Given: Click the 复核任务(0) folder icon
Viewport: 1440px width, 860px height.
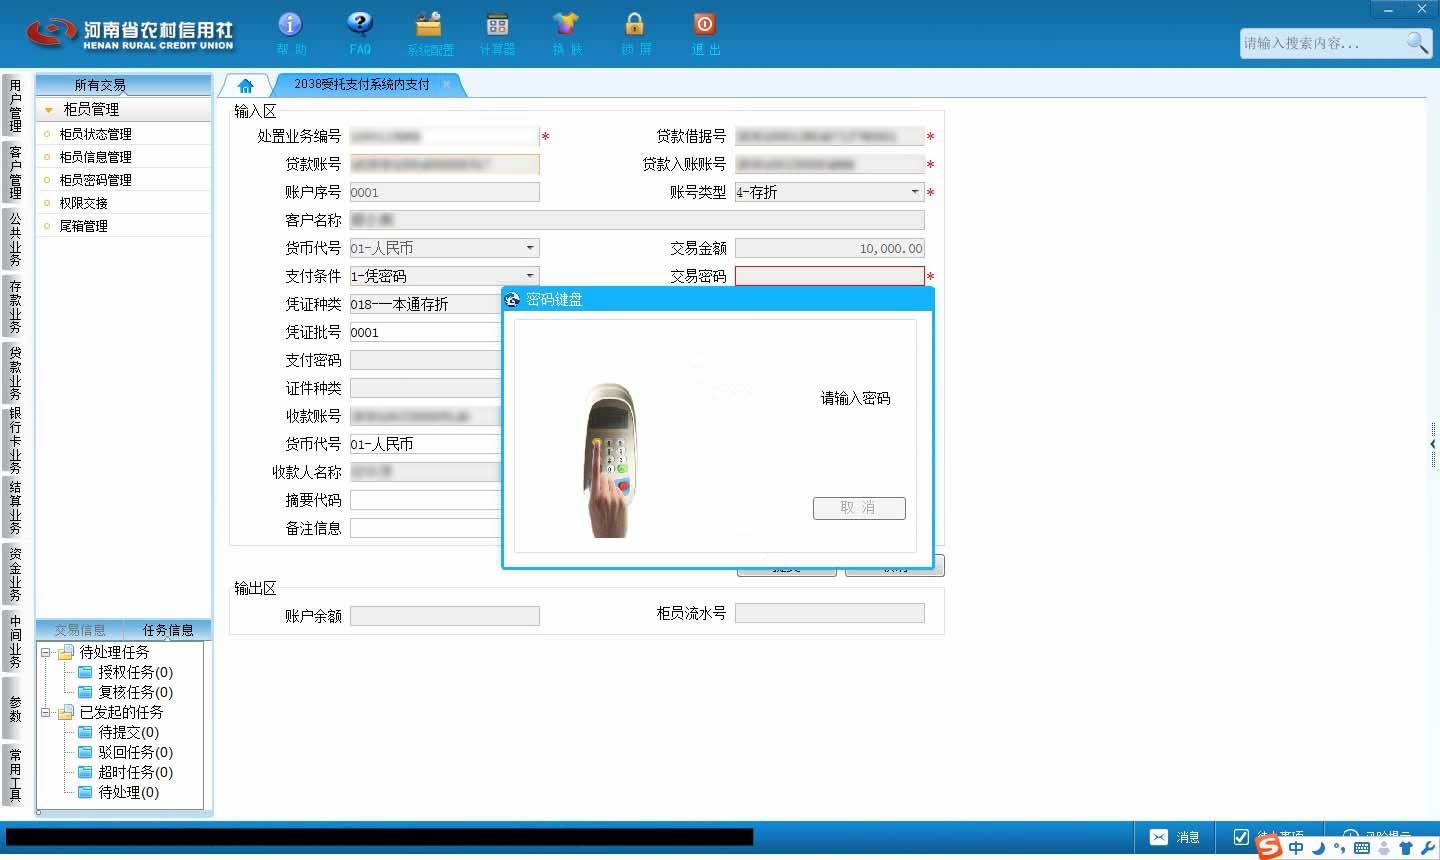Looking at the screenshot, I should click(85, 692).
